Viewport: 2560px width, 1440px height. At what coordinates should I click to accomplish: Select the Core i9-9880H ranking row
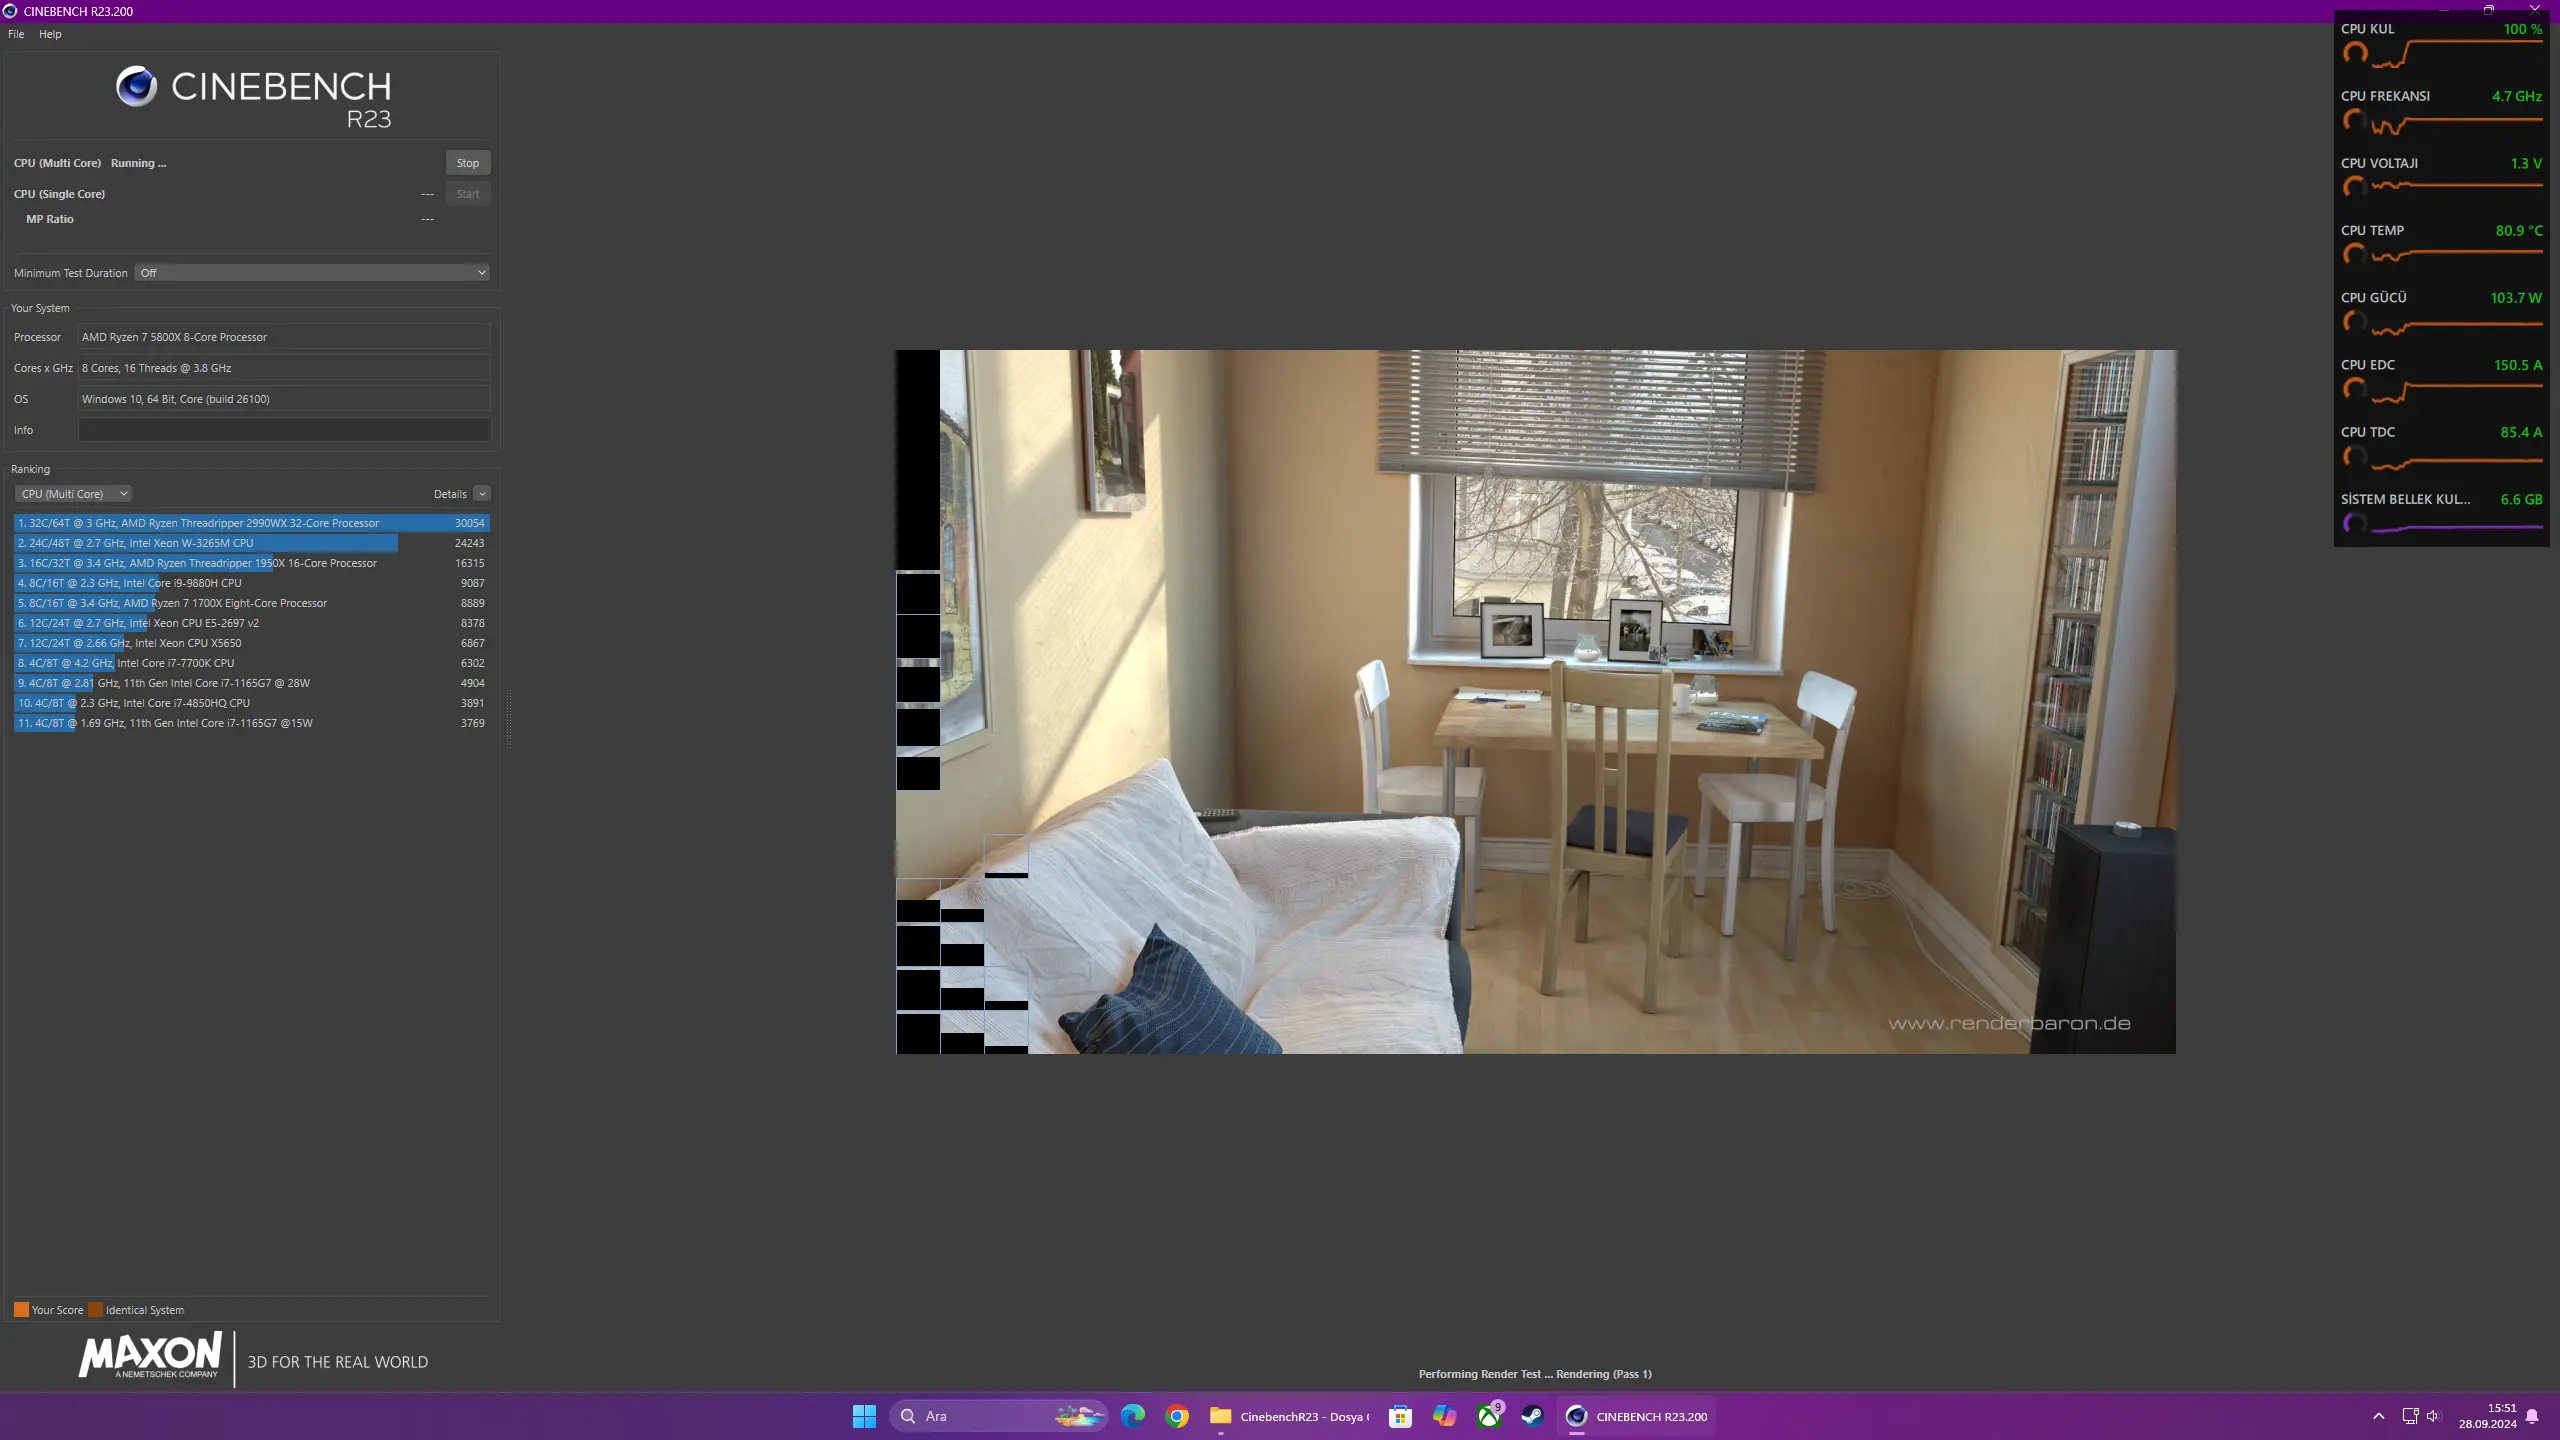click(x=252, y=583)
